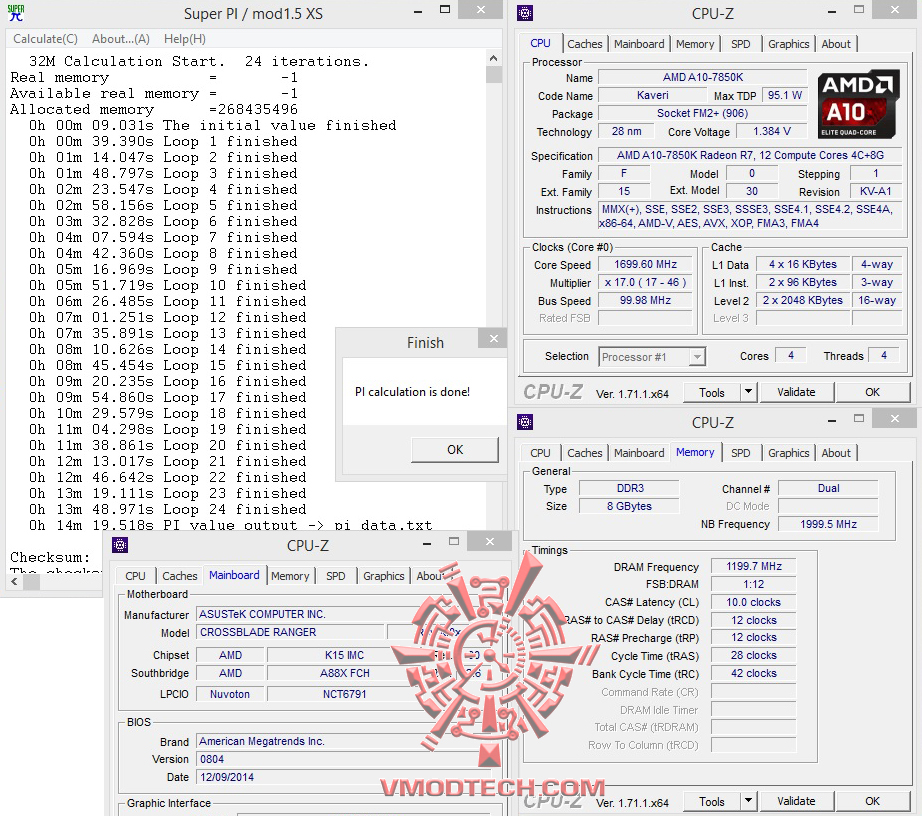Click the Bus Speed value 99.98 MHz

click(645, 300)
